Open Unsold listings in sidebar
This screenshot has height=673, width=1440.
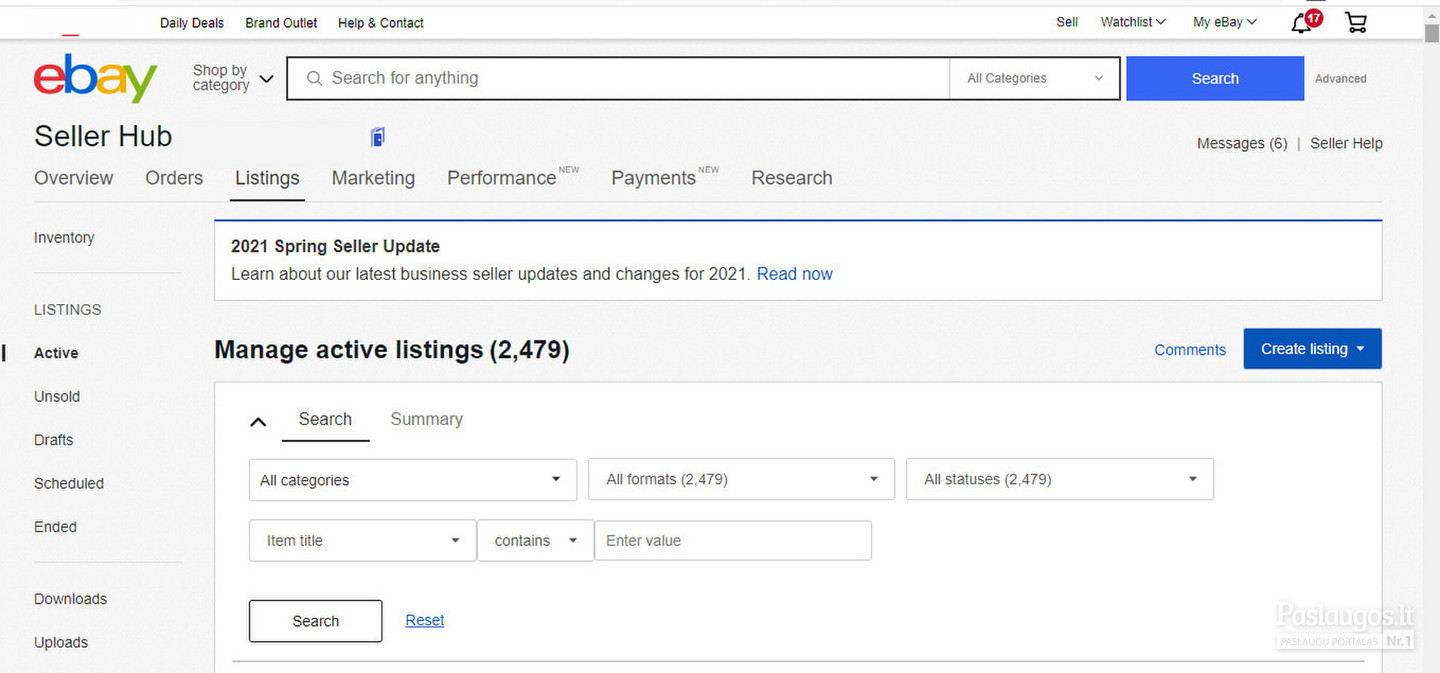point(57,396)
